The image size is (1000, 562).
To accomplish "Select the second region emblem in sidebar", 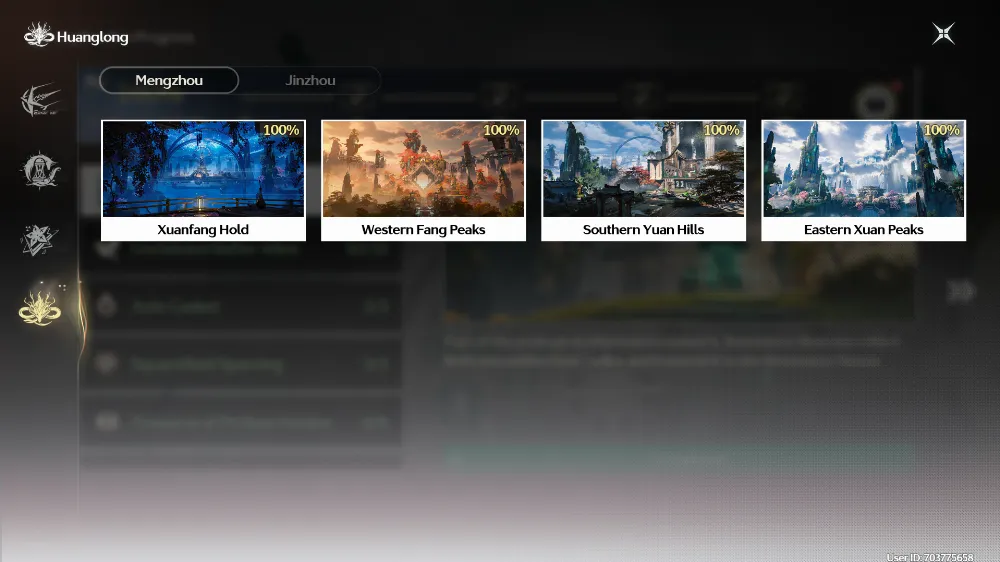I will coord(40,170).
